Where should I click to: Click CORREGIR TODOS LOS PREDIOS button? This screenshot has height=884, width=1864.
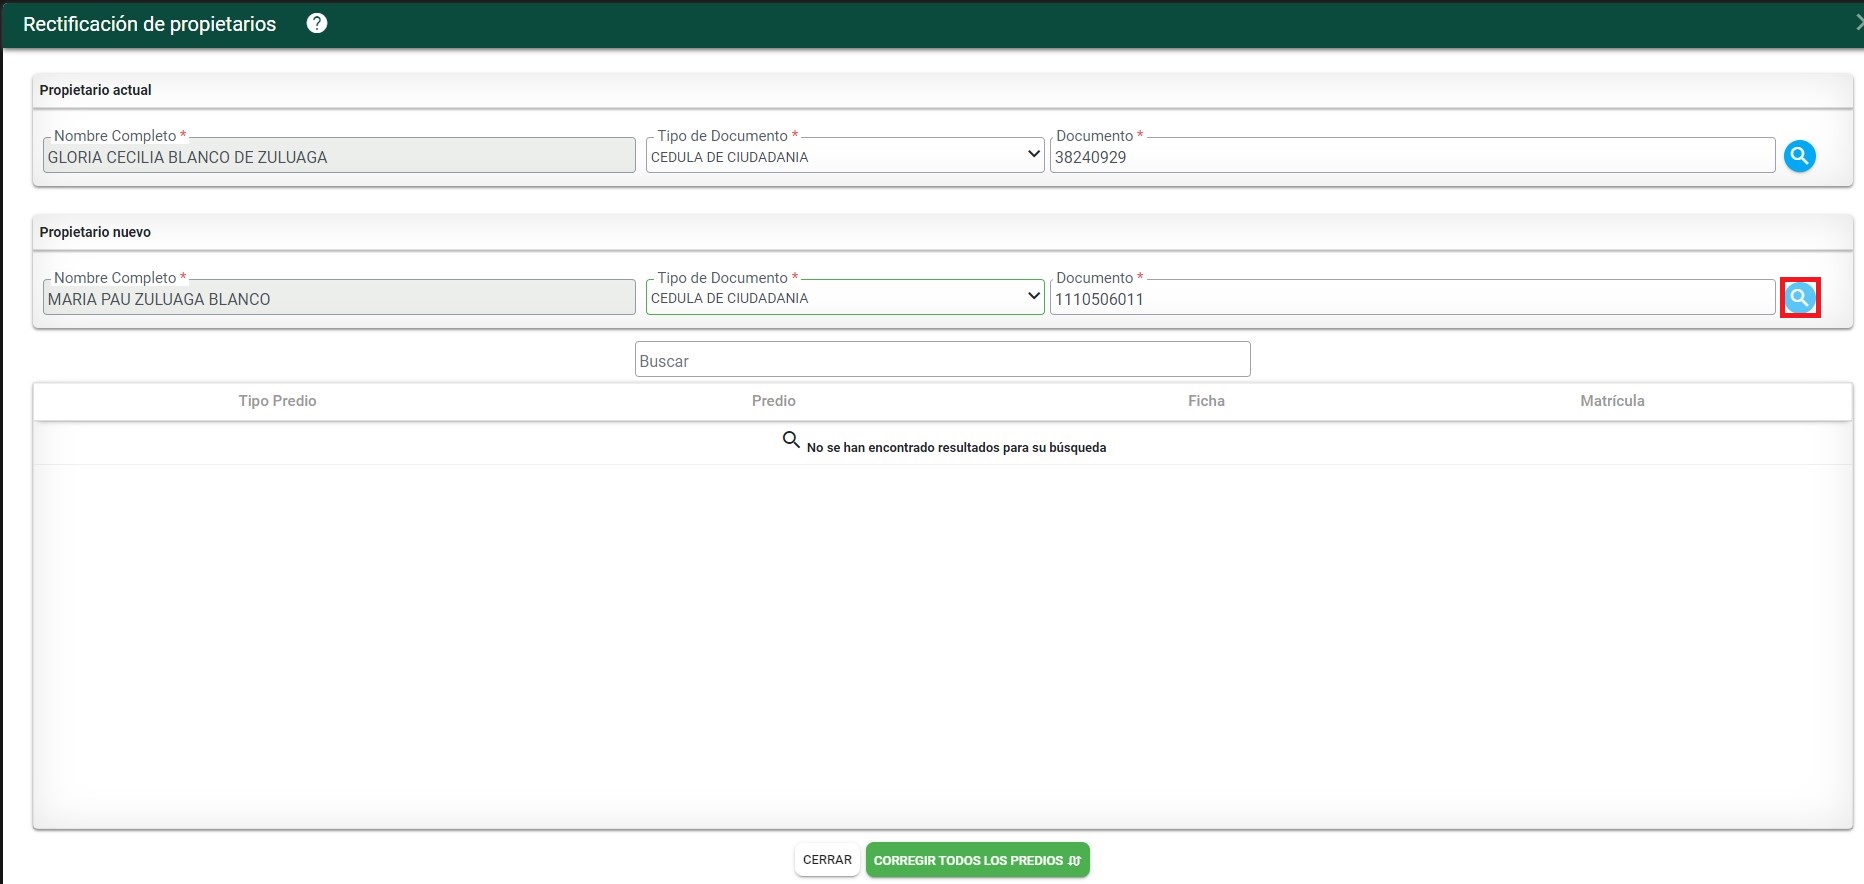pos(977,860)
